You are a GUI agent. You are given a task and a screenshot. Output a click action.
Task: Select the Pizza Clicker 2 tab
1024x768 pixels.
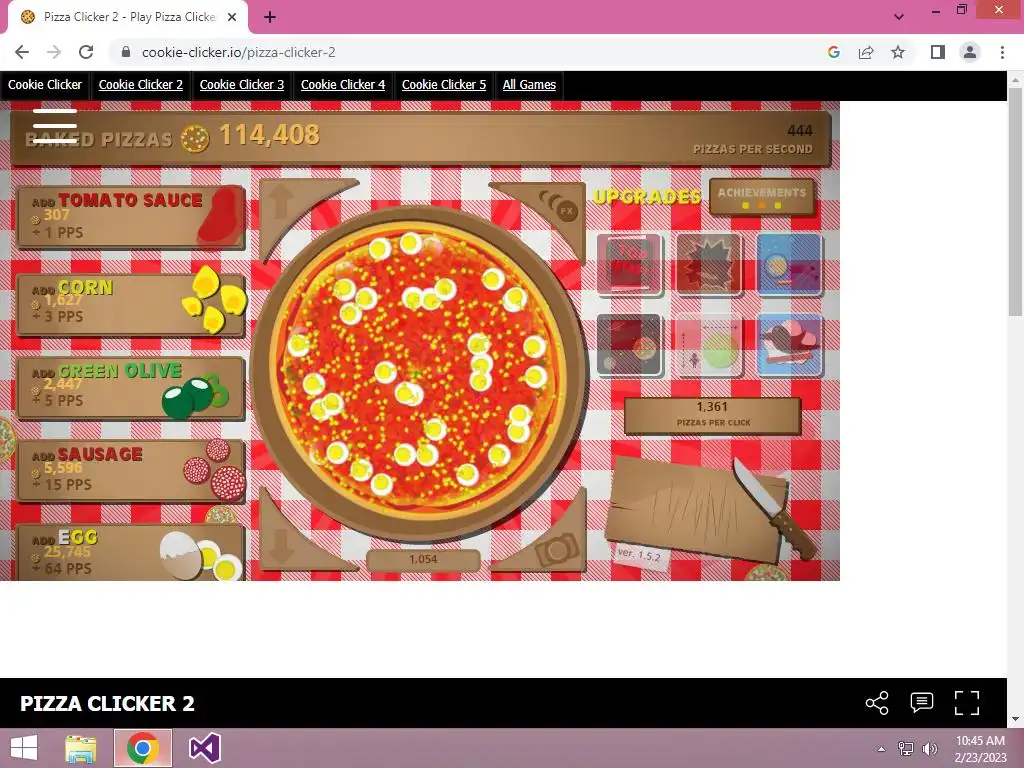coord(128,17)
